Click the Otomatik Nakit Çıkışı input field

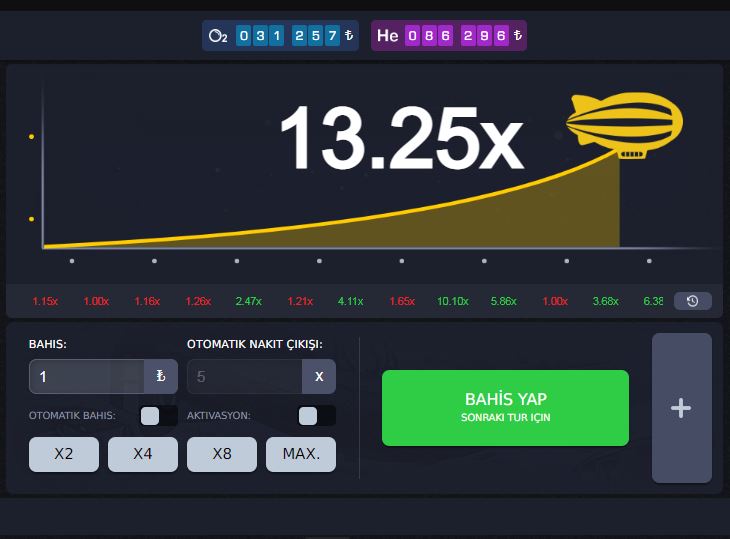click(x=244, y=377)
